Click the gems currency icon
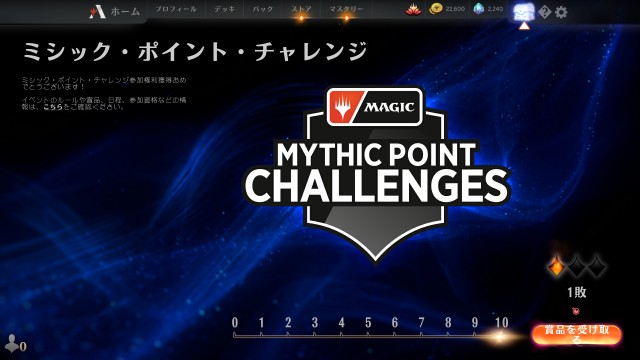The image size is (640, 360). pyautogui.click(x=478, y=9)
